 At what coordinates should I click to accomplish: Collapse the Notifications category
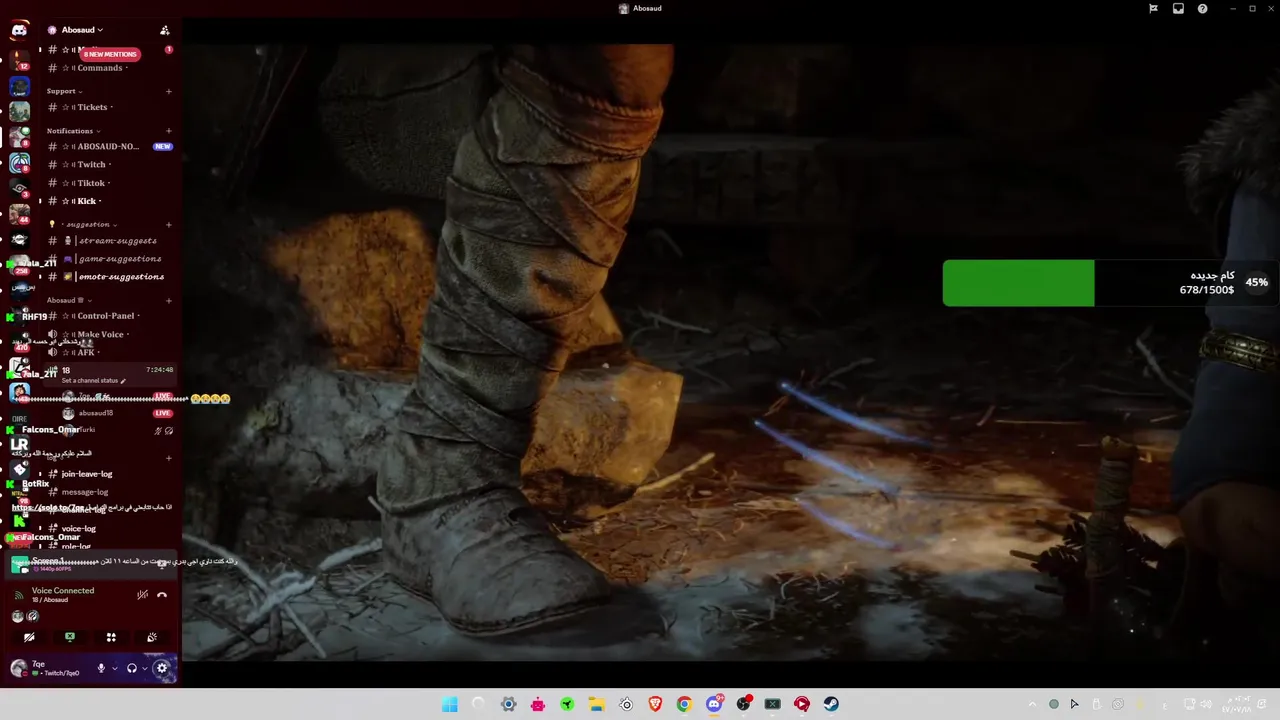72,131
